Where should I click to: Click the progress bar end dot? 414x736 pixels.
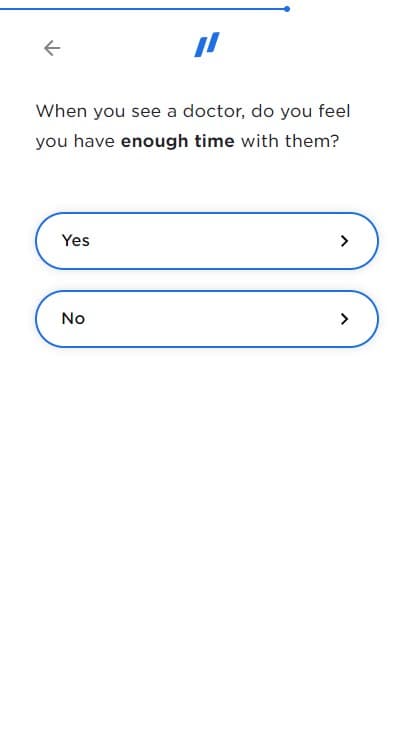[287, 9]
